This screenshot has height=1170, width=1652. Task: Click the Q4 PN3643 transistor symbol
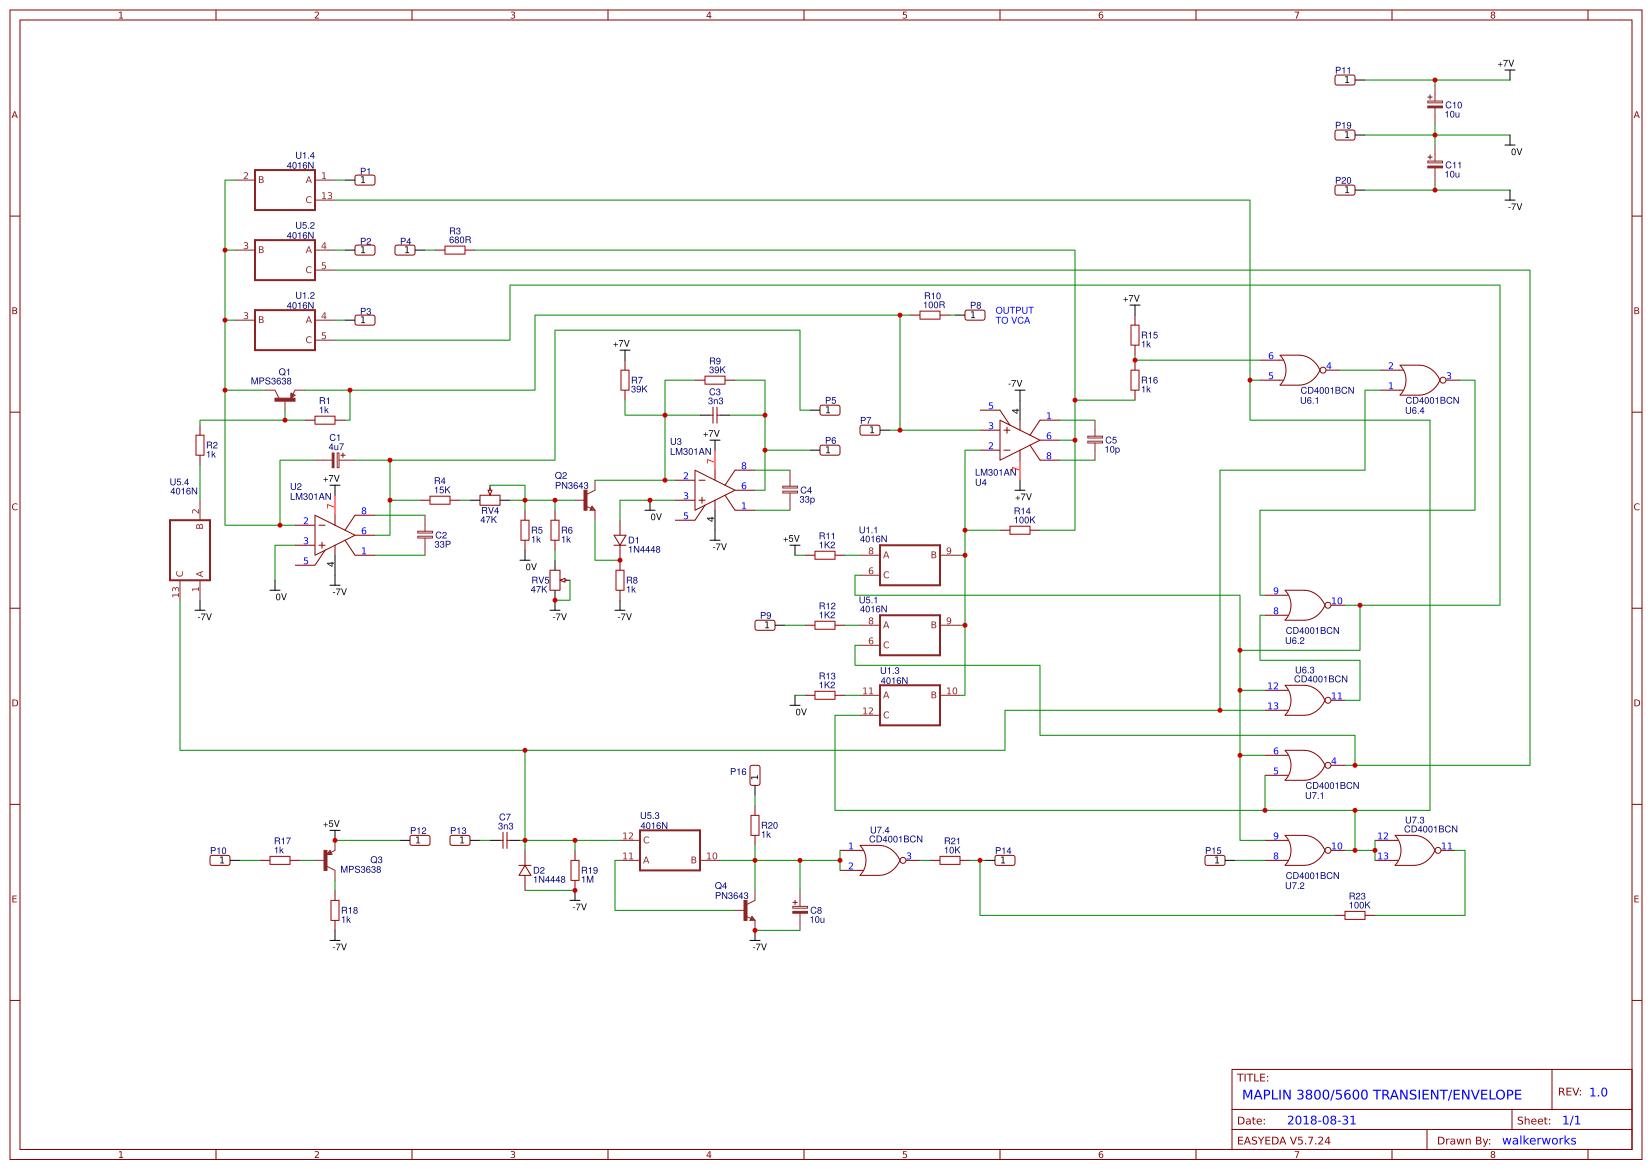click(751, 911)
